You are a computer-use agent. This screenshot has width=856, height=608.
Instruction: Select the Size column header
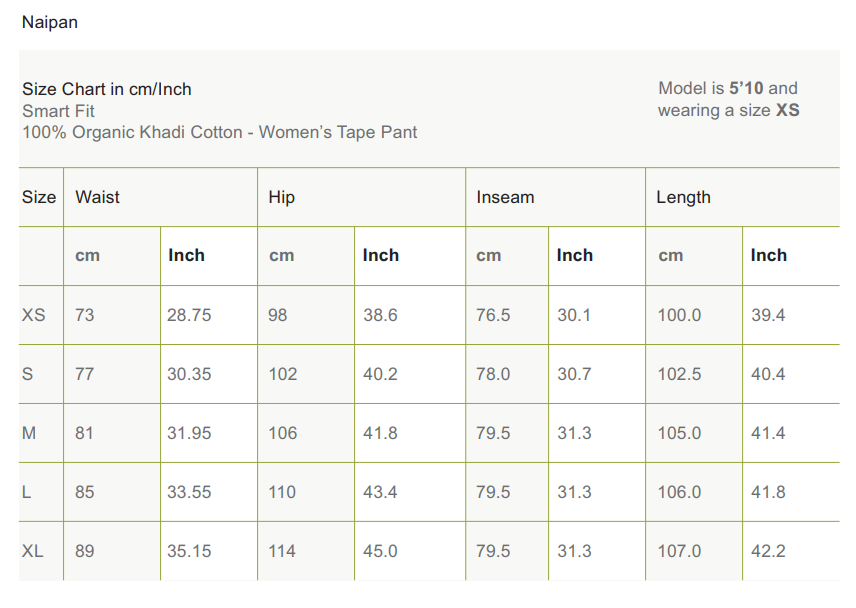tap(39, 197)
